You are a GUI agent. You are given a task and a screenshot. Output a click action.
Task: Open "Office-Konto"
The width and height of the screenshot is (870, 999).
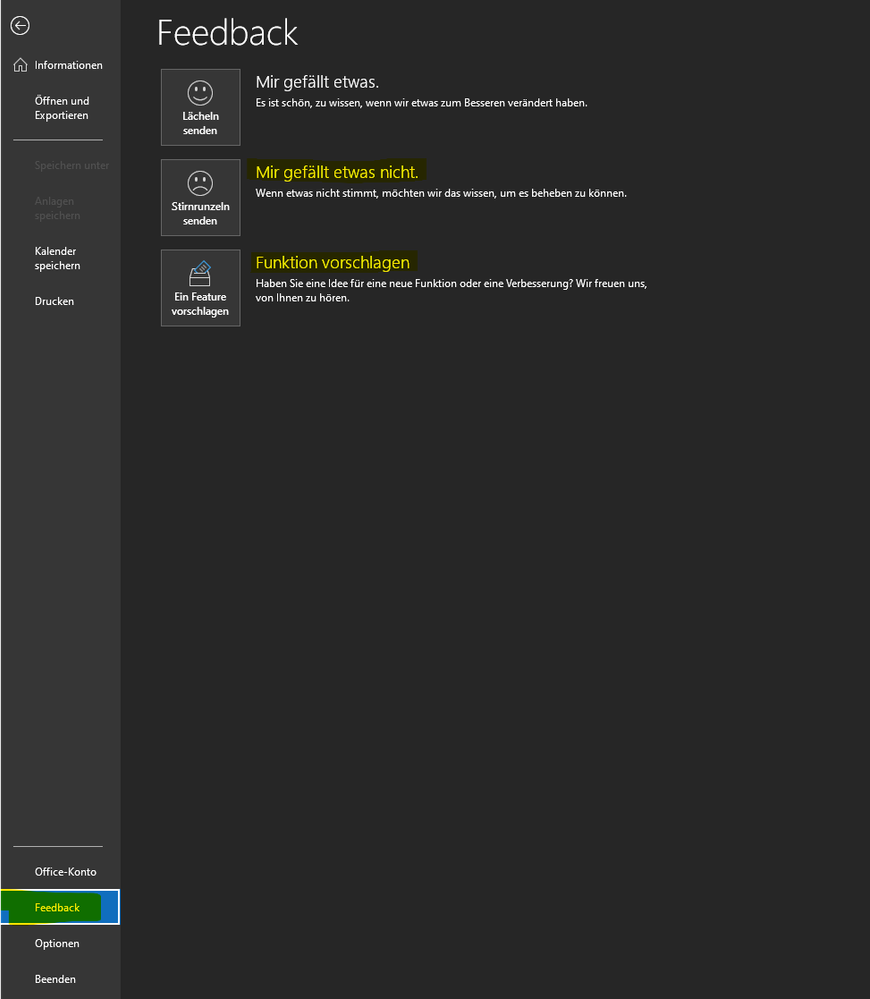pyautogui.click(x=65, y=871)
